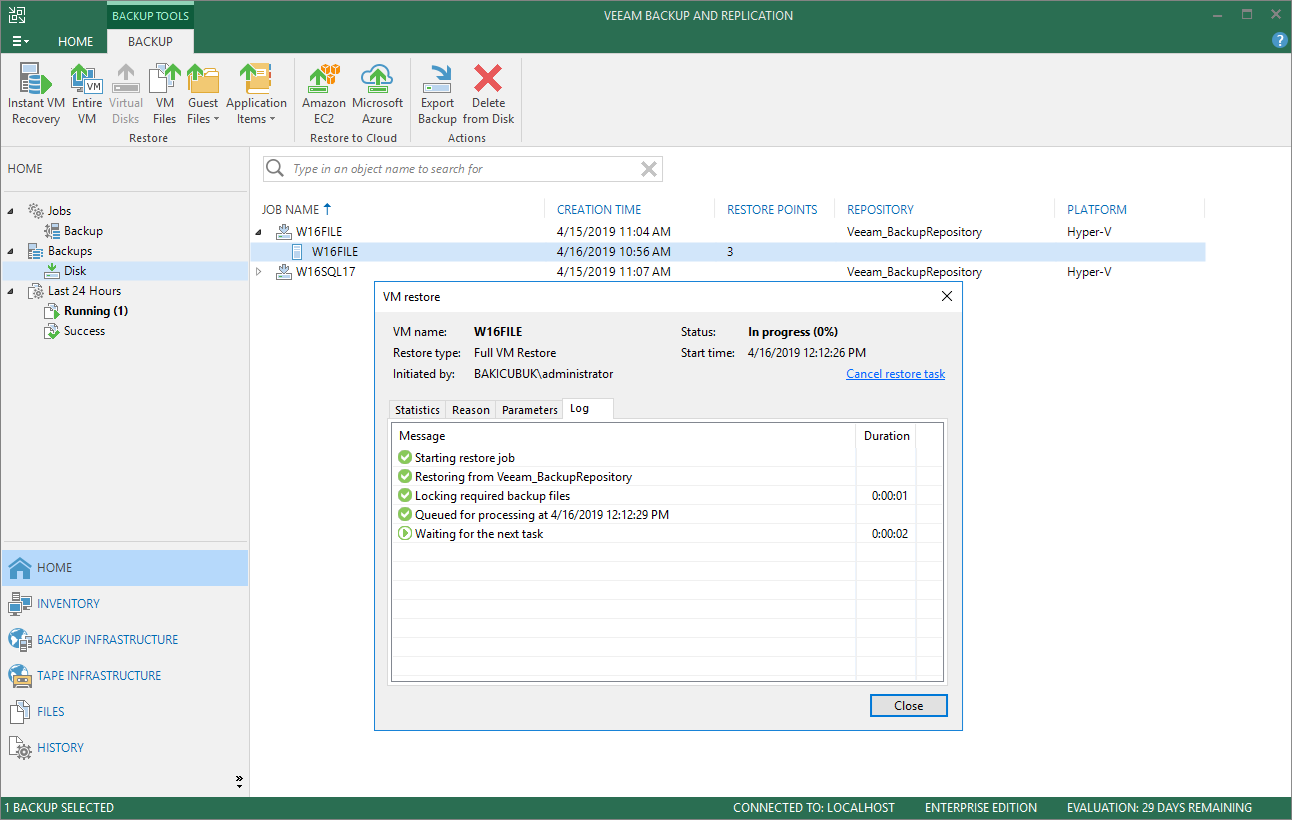Image resolution: width=1292 pixels, height=820 pixels.
Task: Open VM Files restore
Action: coord(165,95)
